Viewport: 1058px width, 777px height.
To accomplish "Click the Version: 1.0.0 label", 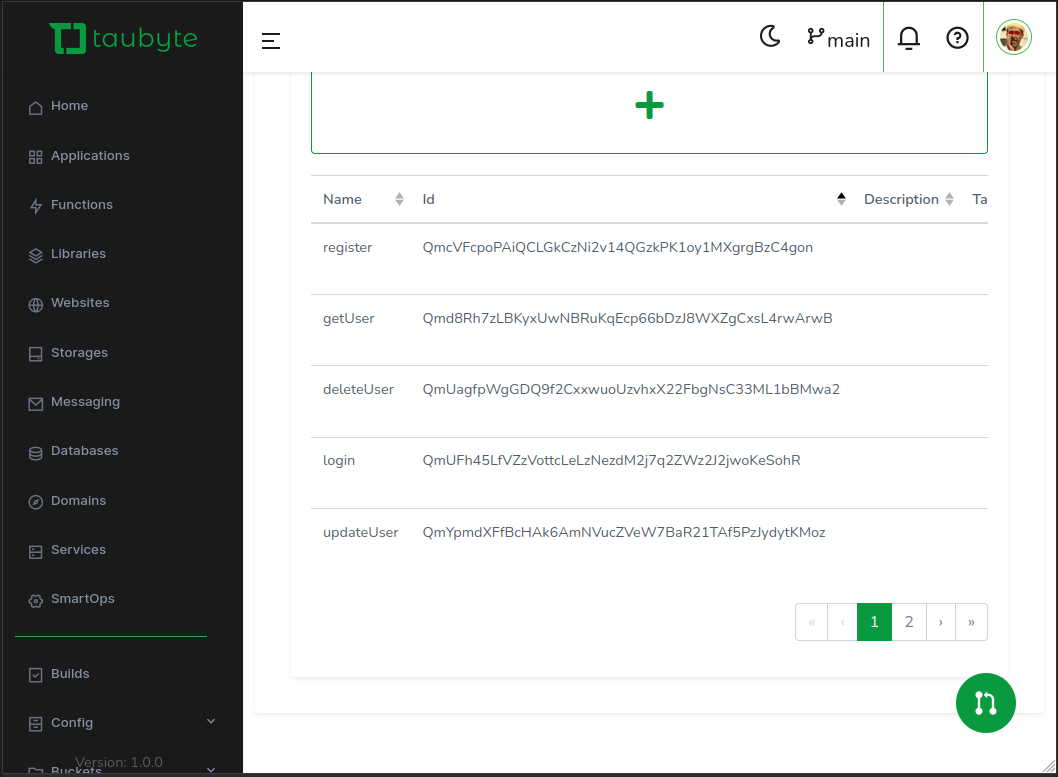I will [x=119, y=762].
